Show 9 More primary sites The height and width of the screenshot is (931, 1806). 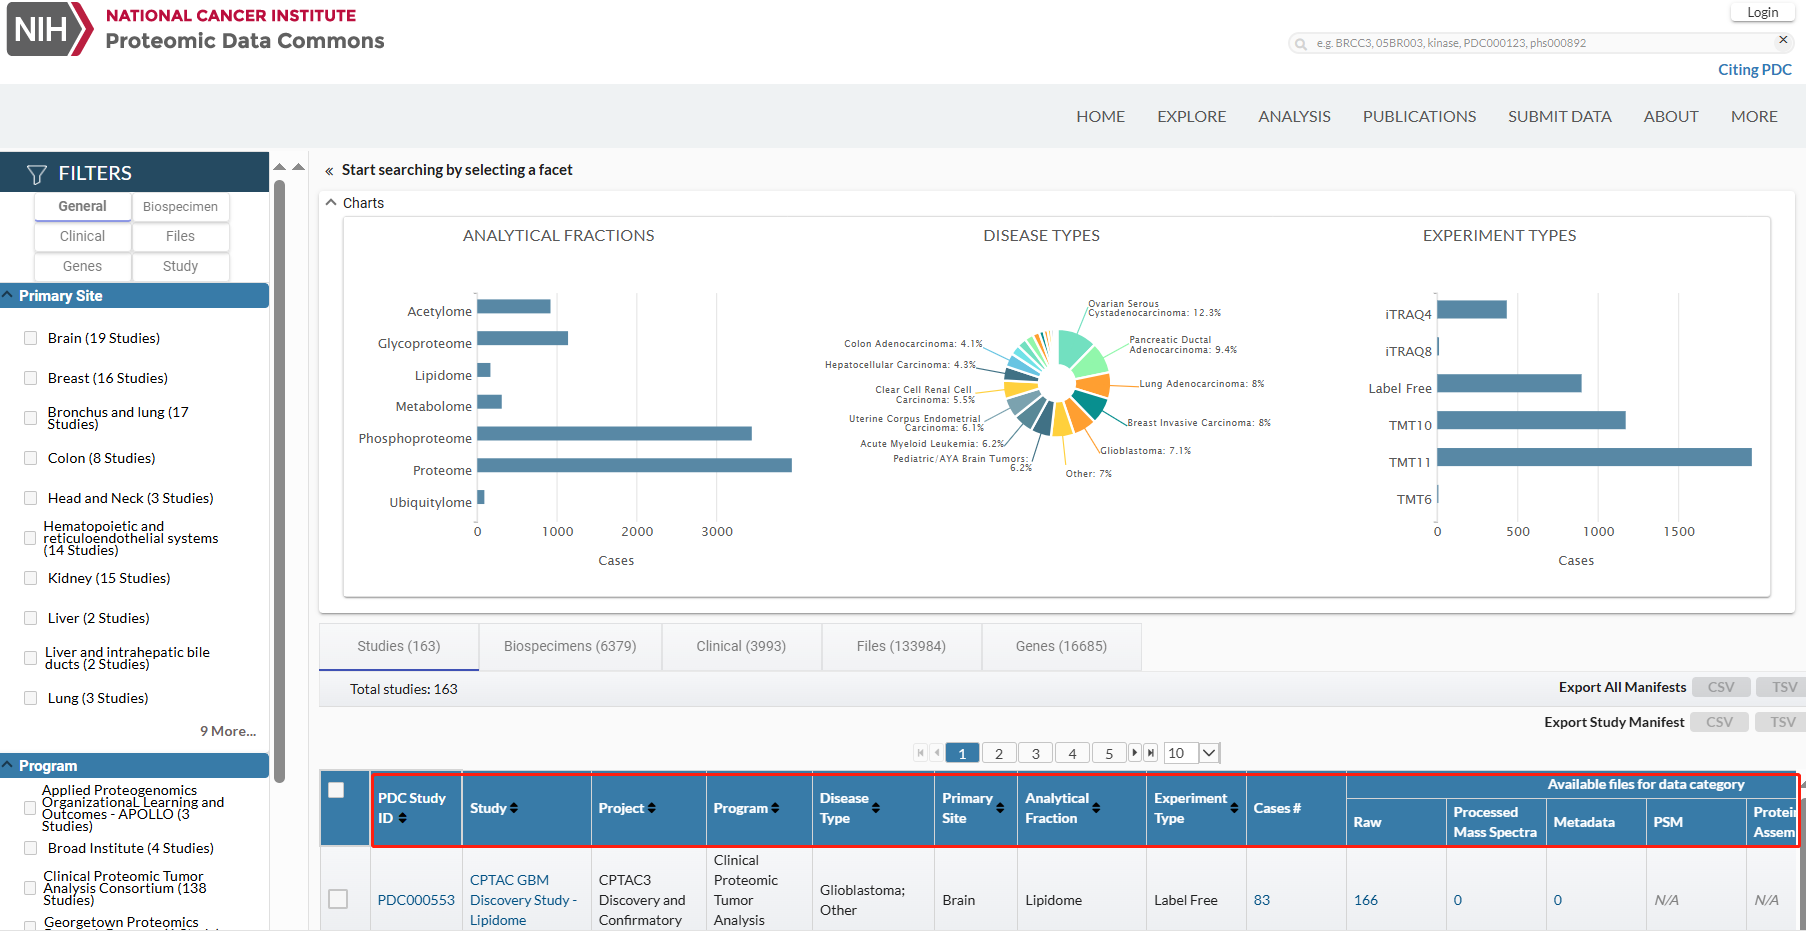pyautogui.click(x=228, y=731)
